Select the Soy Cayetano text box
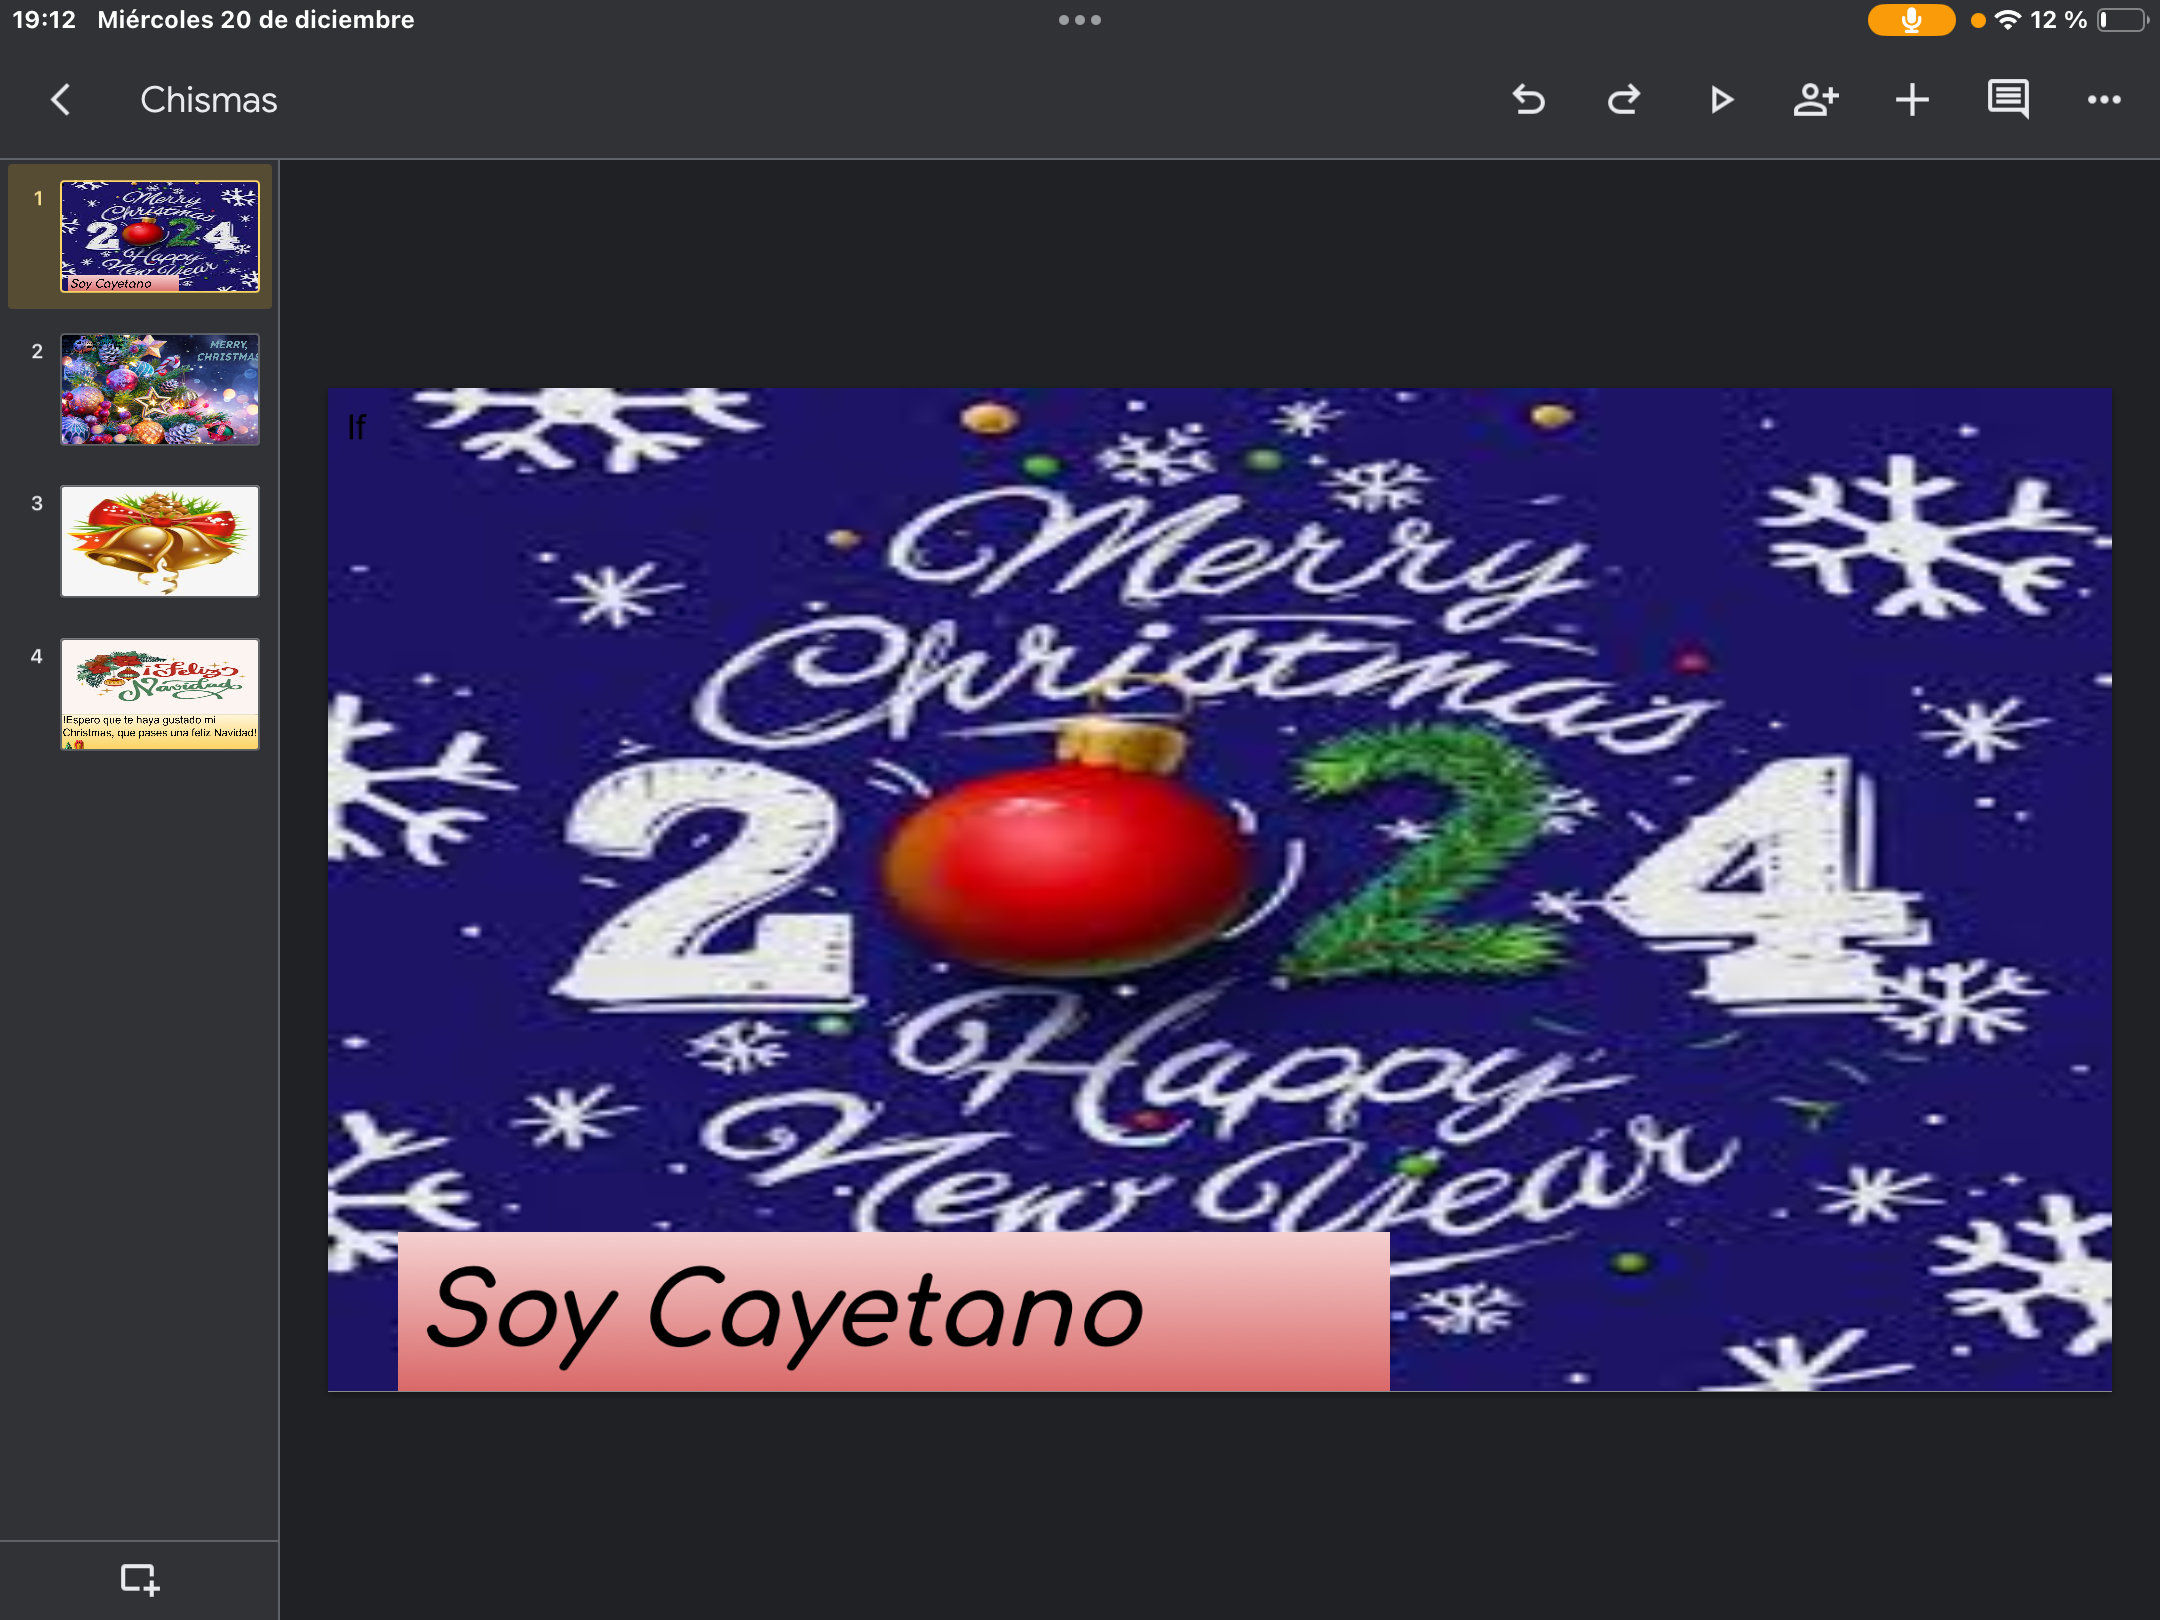The image size is (2160, 1620). (x=892, y=1310)
